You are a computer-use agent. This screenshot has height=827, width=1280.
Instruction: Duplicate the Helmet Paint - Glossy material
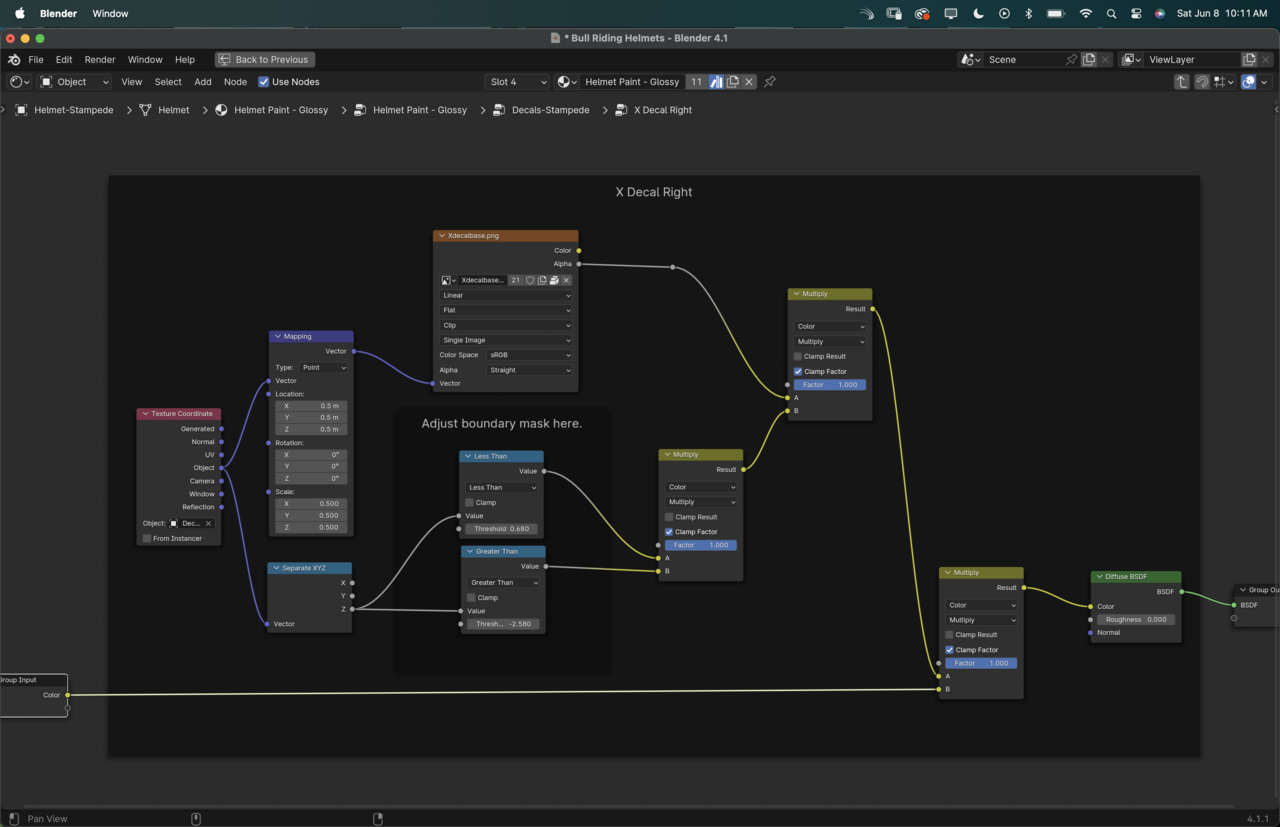coord(733,82)
